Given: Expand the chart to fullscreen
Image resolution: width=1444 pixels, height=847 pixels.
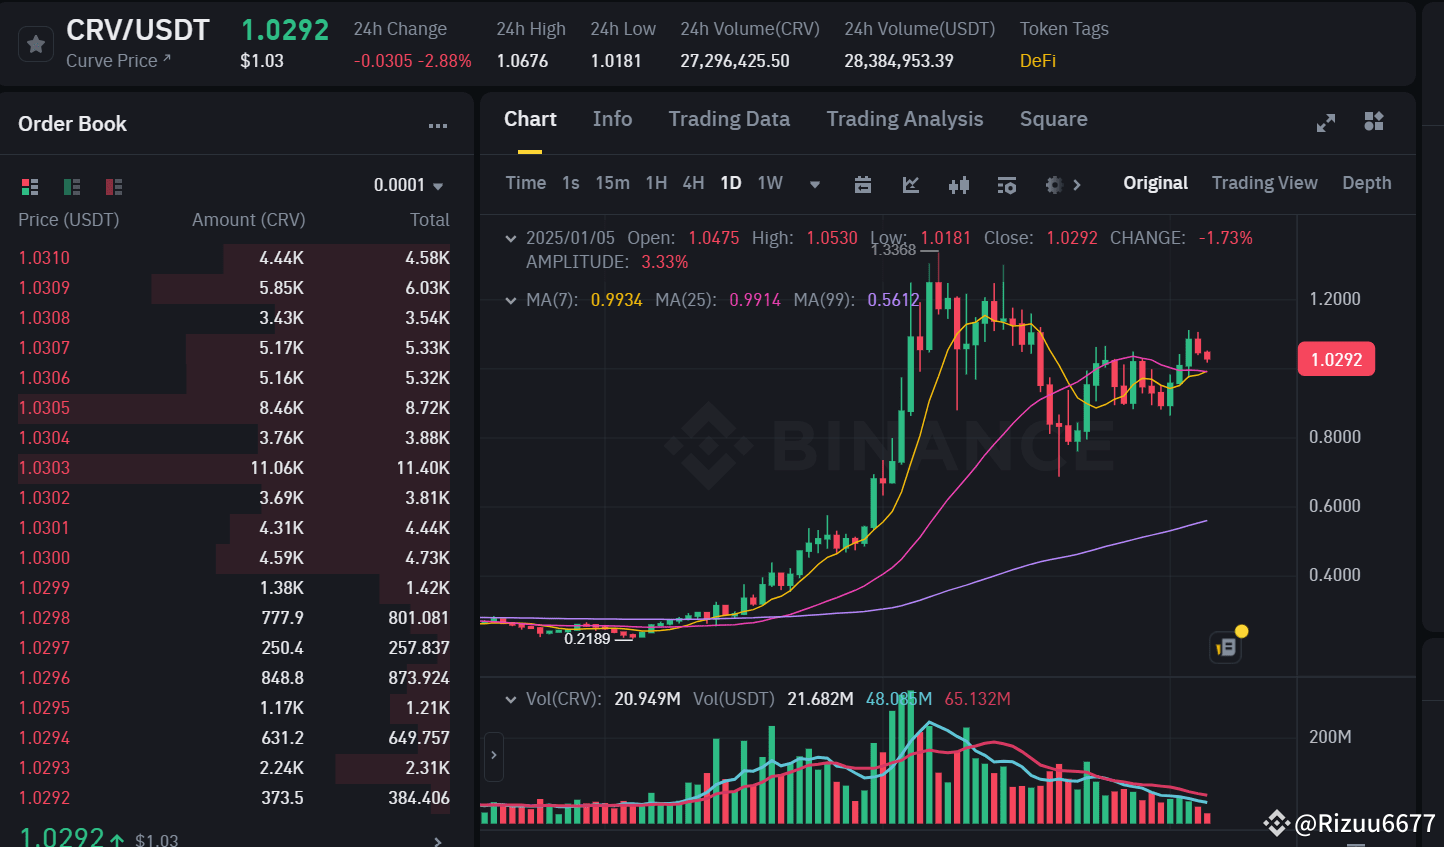Looking at the screenshot, I should click(x=1325, y=122).
